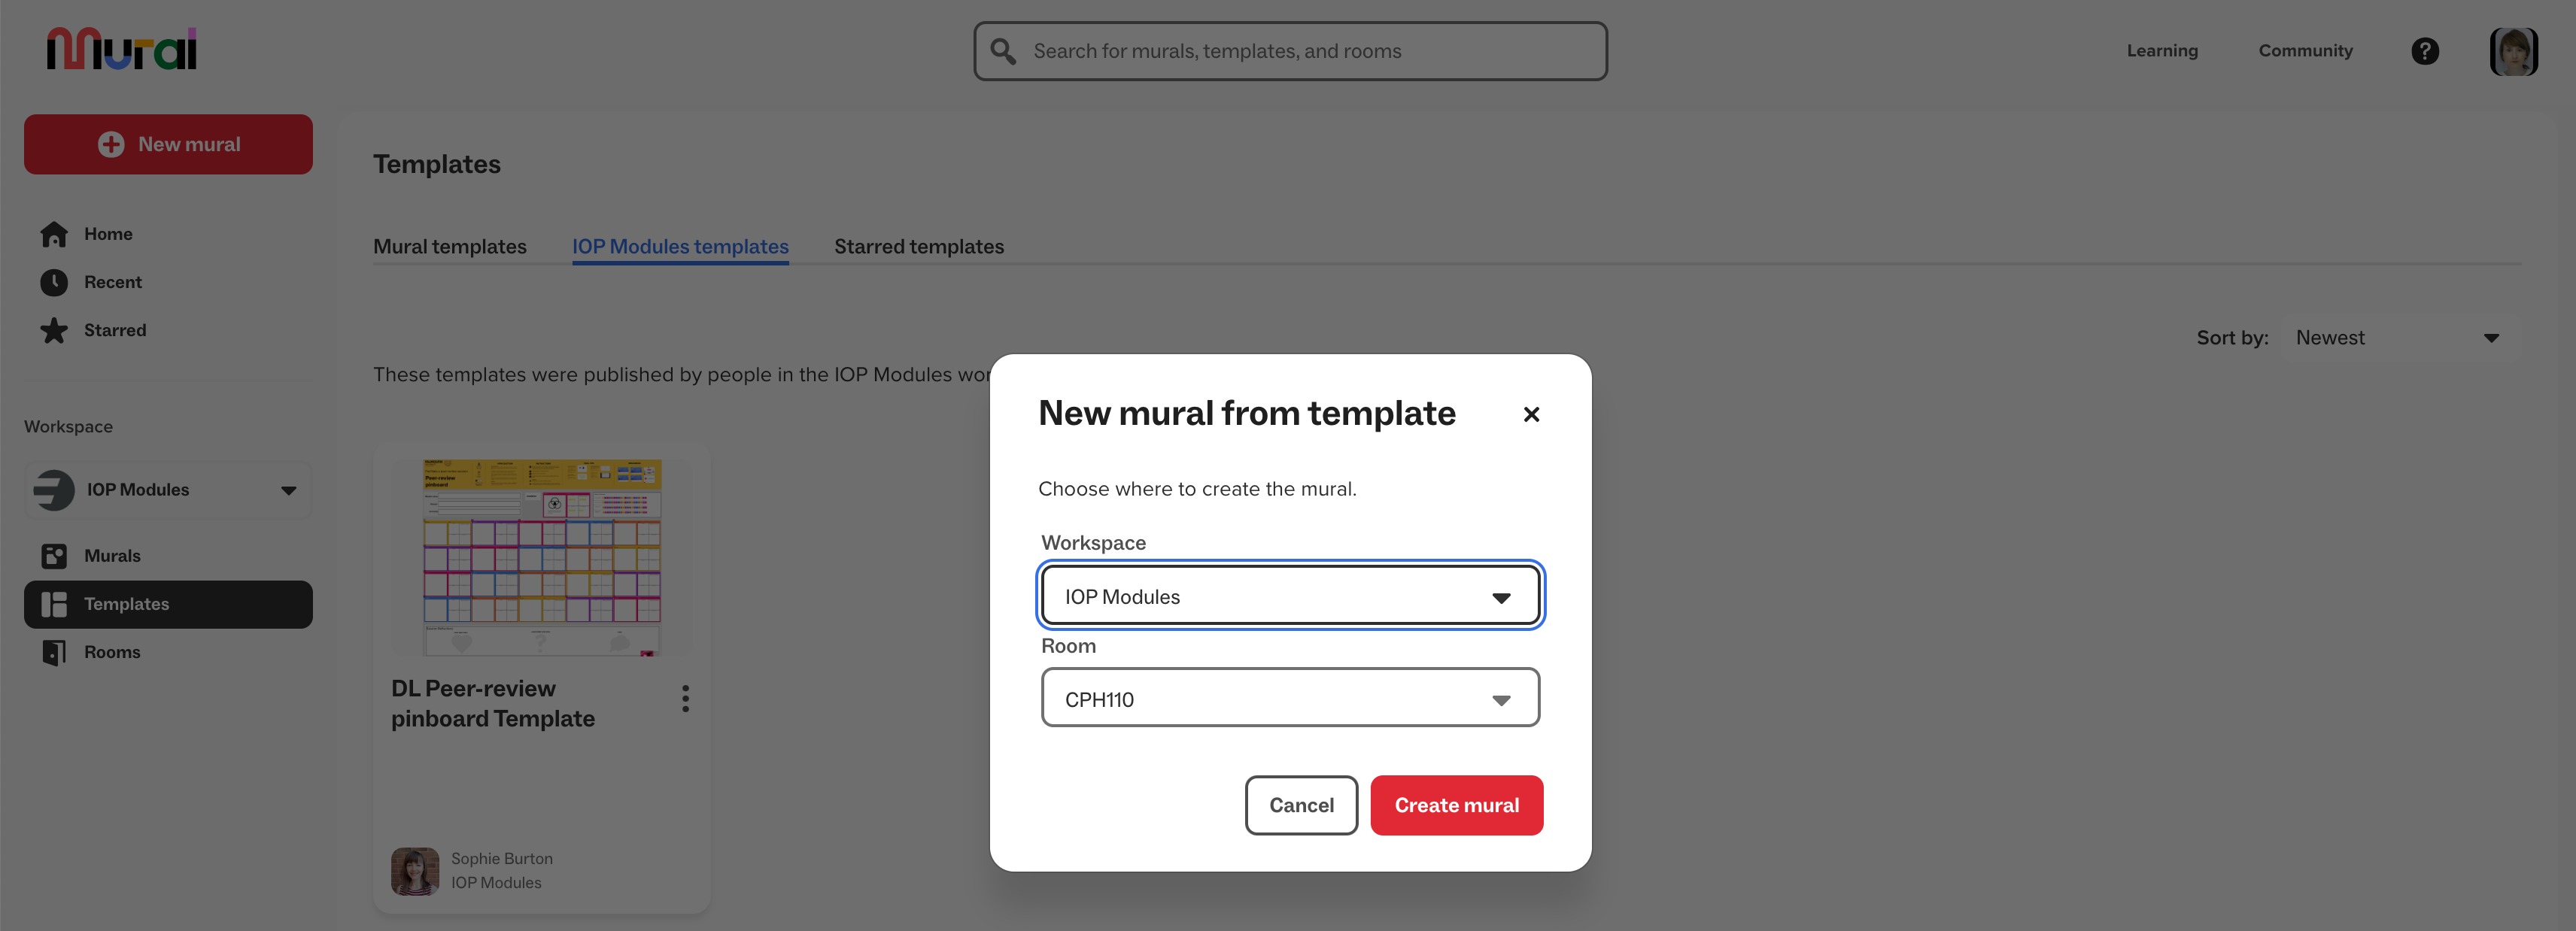This screenshot has height=931, width=2576.
Task: Close the new mural dialog
Action: (x=1530, y=414)
